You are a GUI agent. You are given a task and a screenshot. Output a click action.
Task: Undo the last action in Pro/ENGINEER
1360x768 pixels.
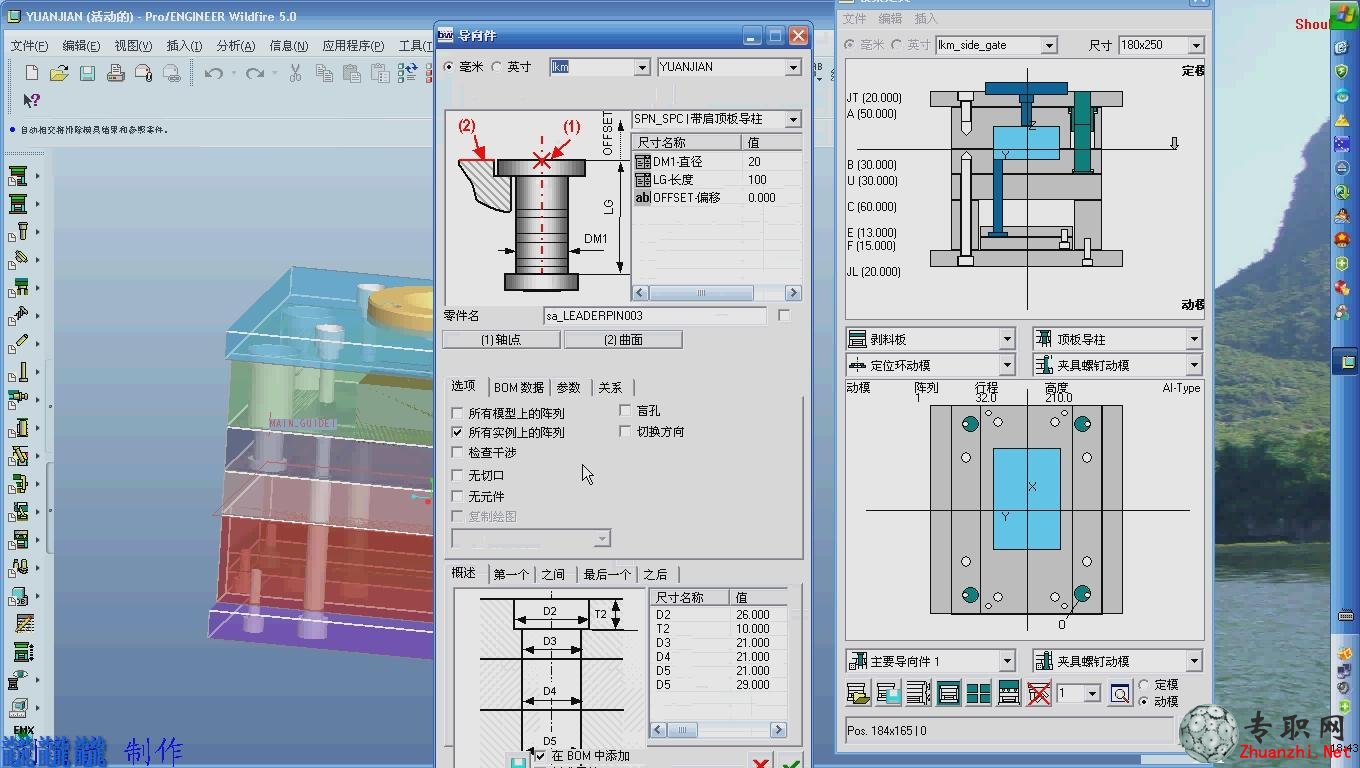point(213,73)
